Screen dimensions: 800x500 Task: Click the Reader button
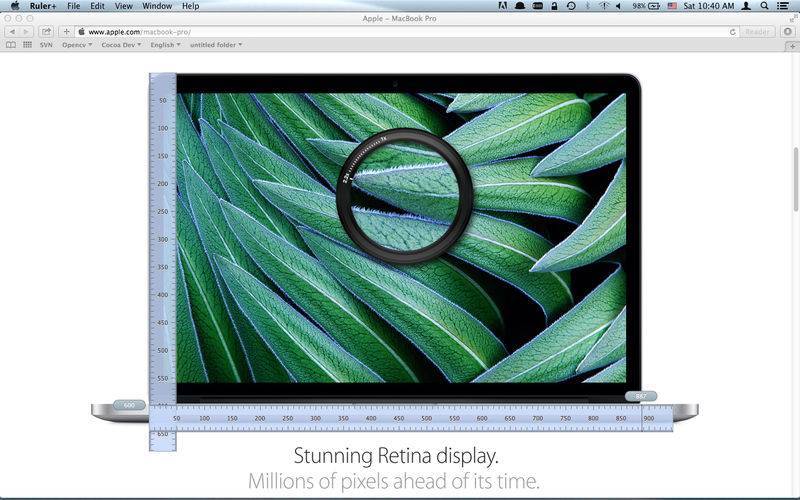(x=758, y=32)
